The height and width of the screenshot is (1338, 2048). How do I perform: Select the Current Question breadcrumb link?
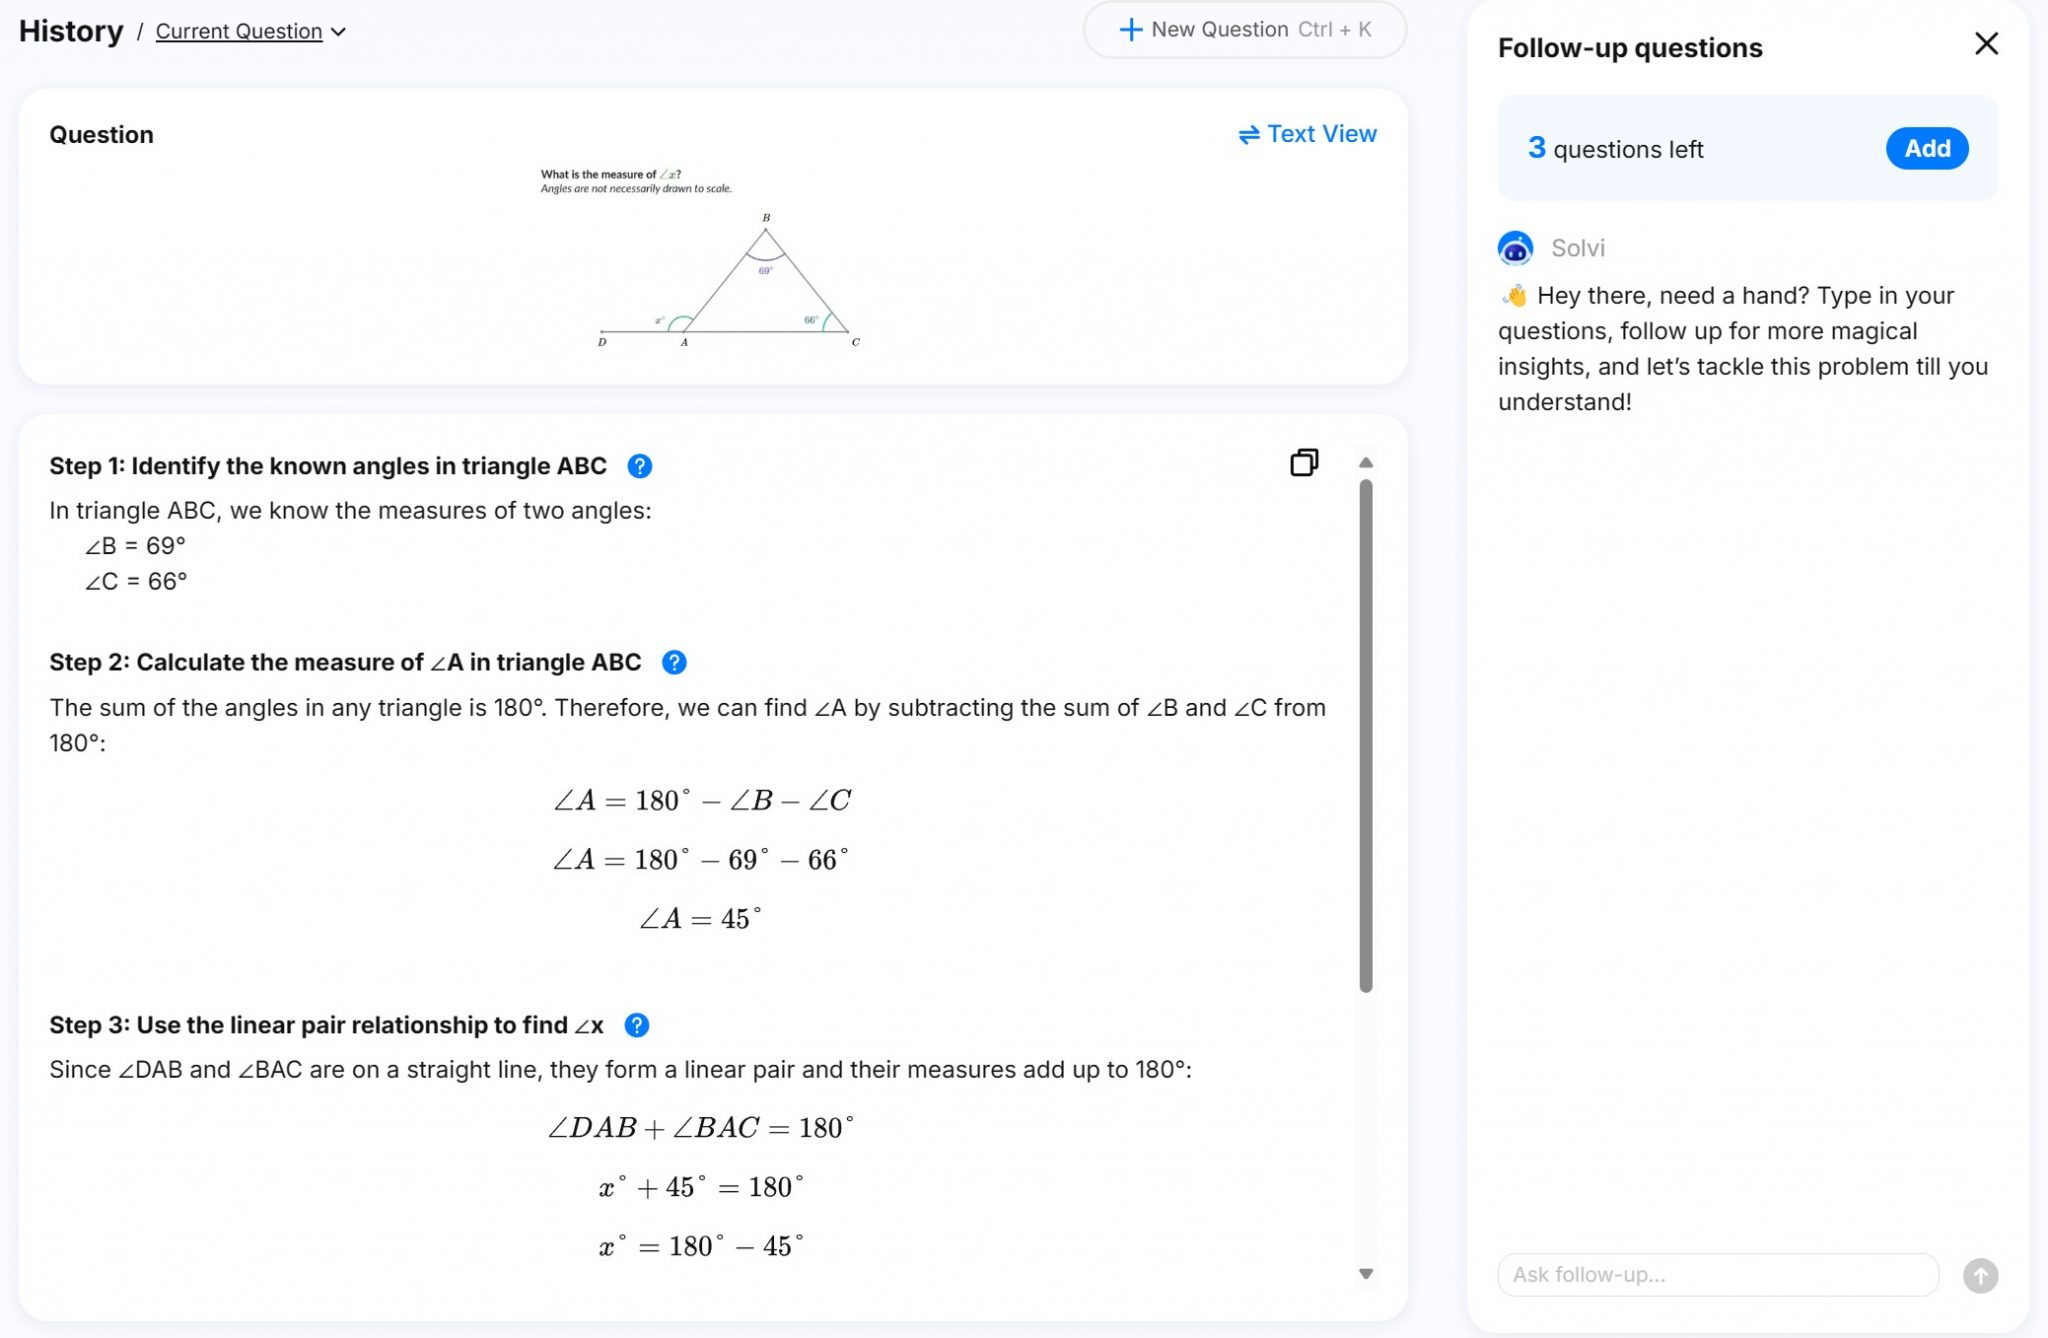(237, 31)
